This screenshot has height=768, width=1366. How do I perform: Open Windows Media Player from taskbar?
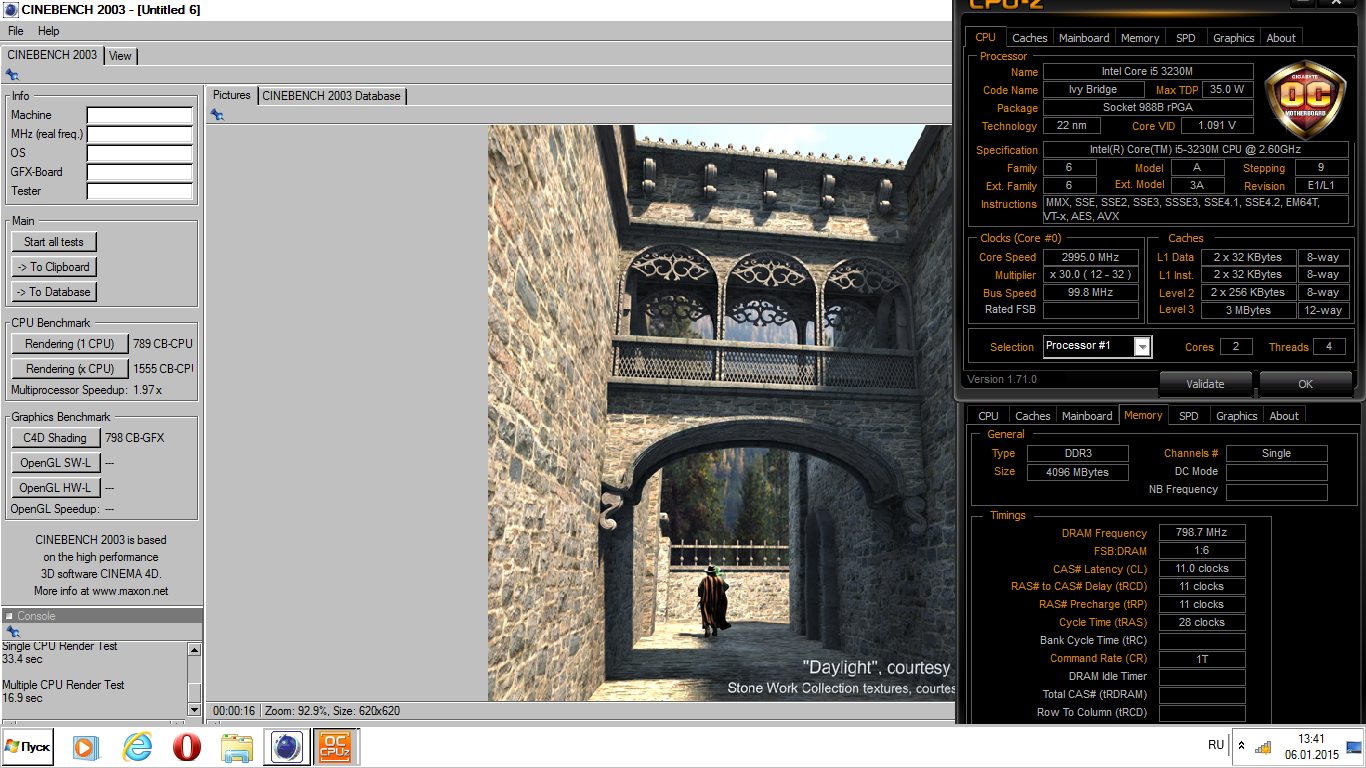click(87, 747)
